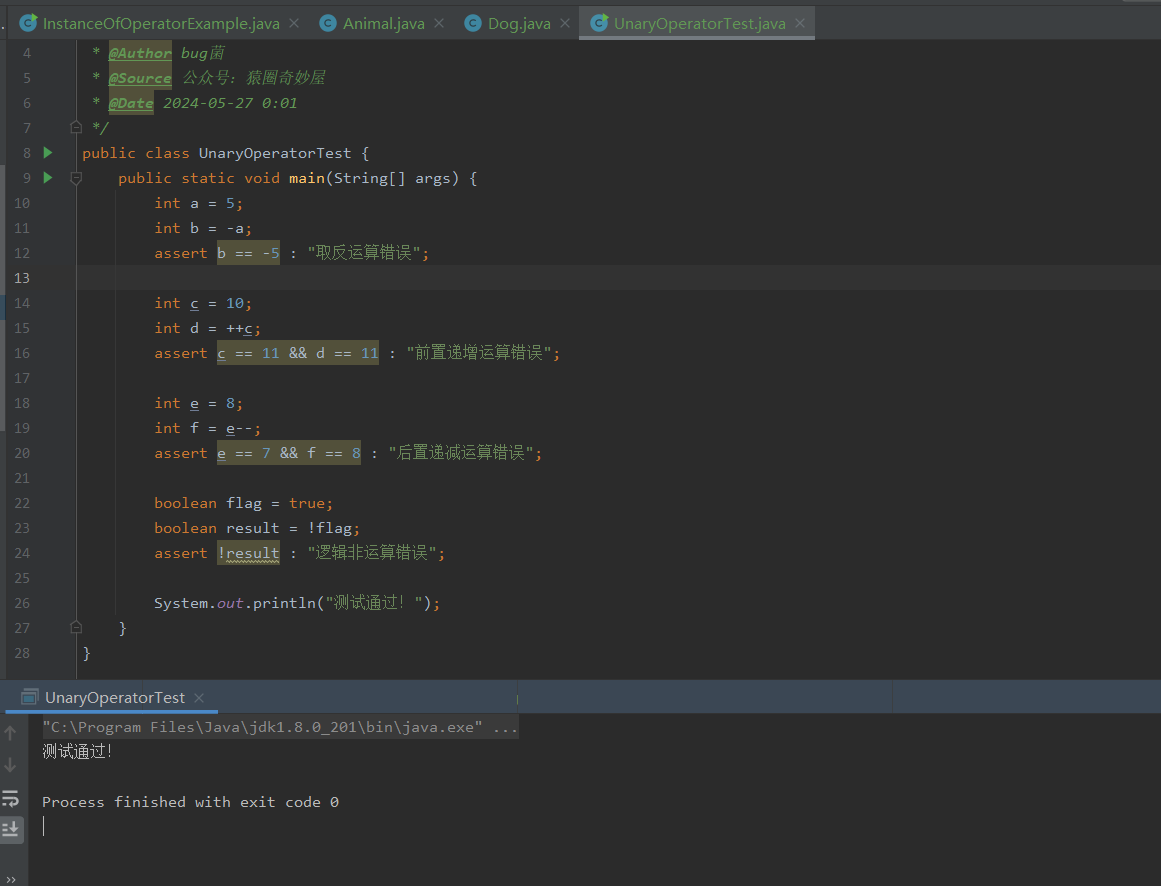Select the UnaryOperatorTest.java editor tab

[x=699, y=24]
